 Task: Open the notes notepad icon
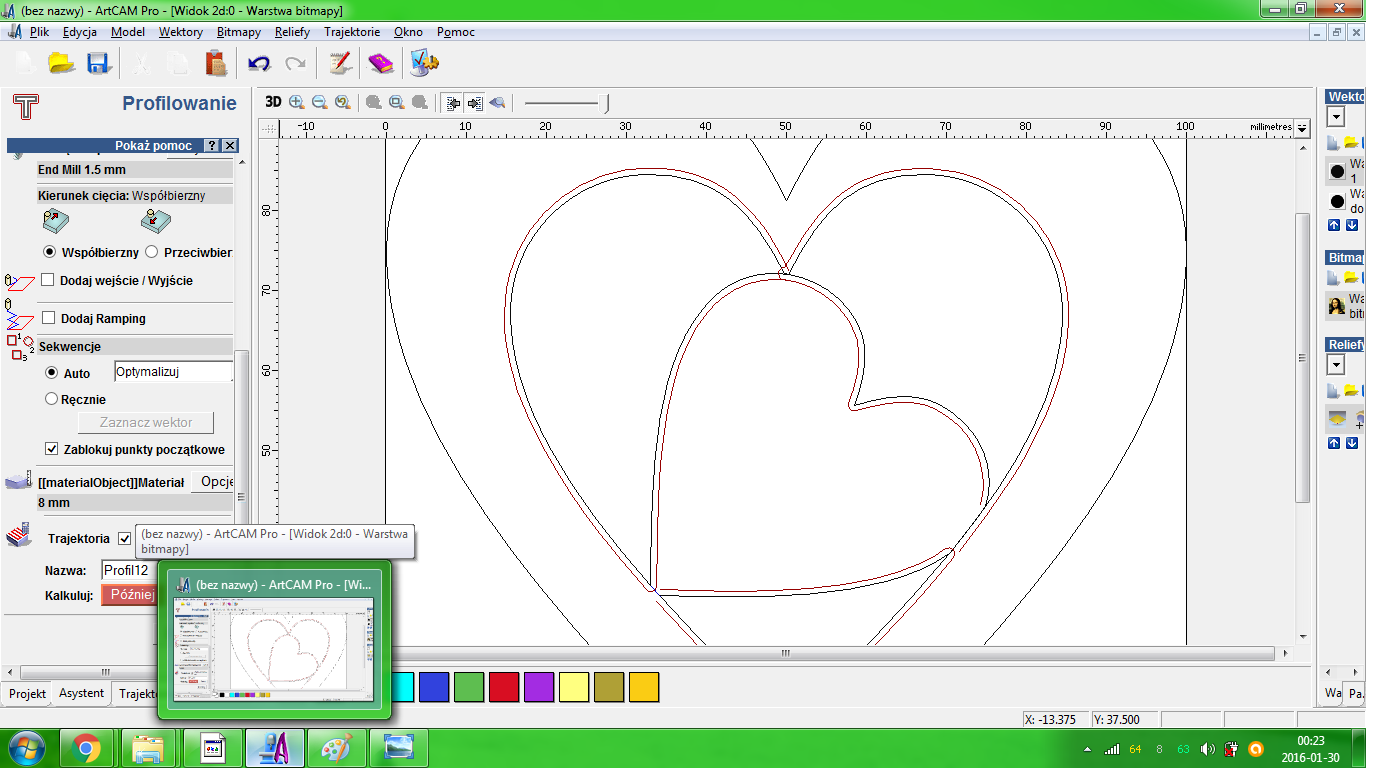[x=340, y=64]
